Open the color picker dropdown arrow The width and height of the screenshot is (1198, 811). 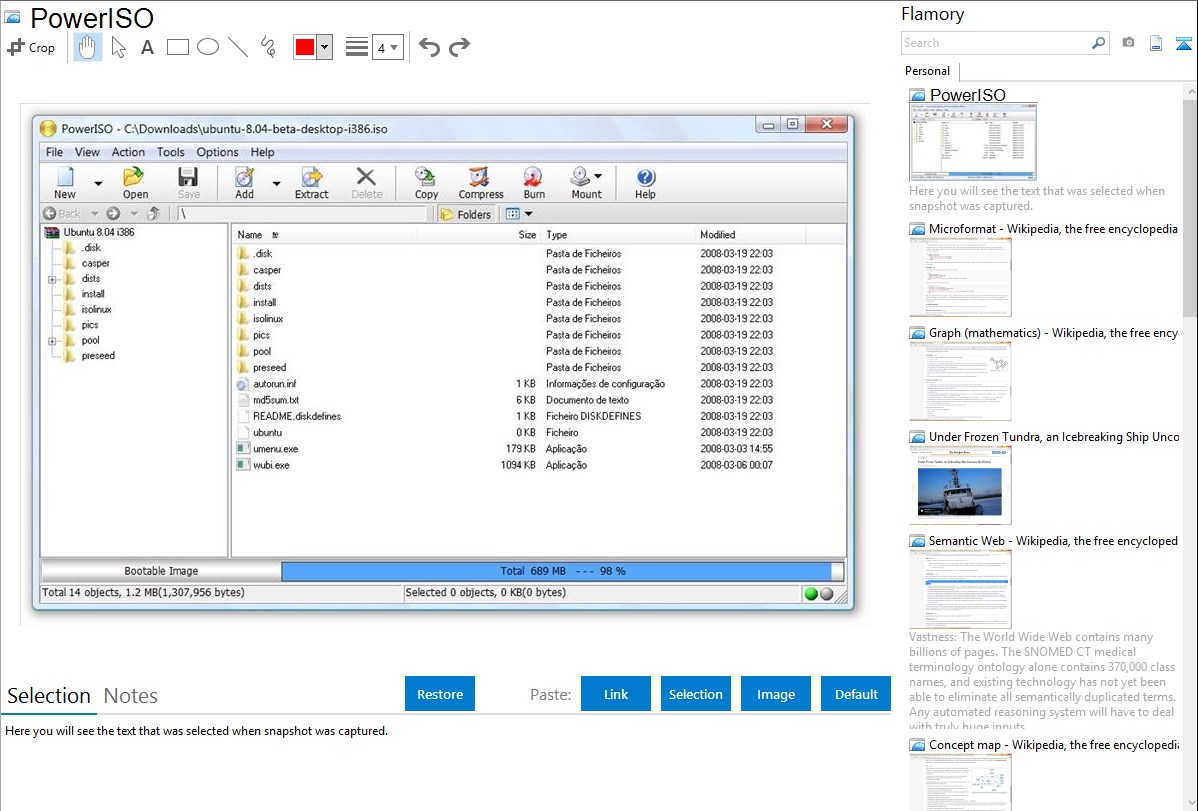[324, 47]
